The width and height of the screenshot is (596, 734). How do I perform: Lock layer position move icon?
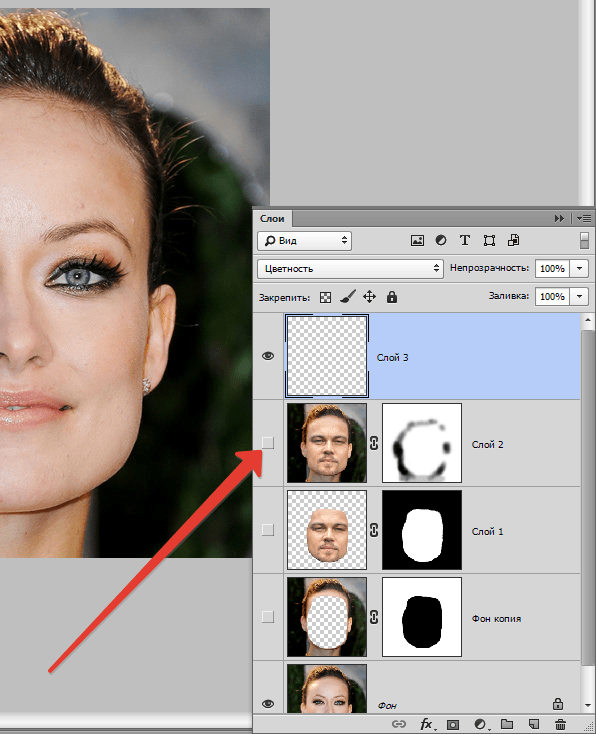[369, 297]
